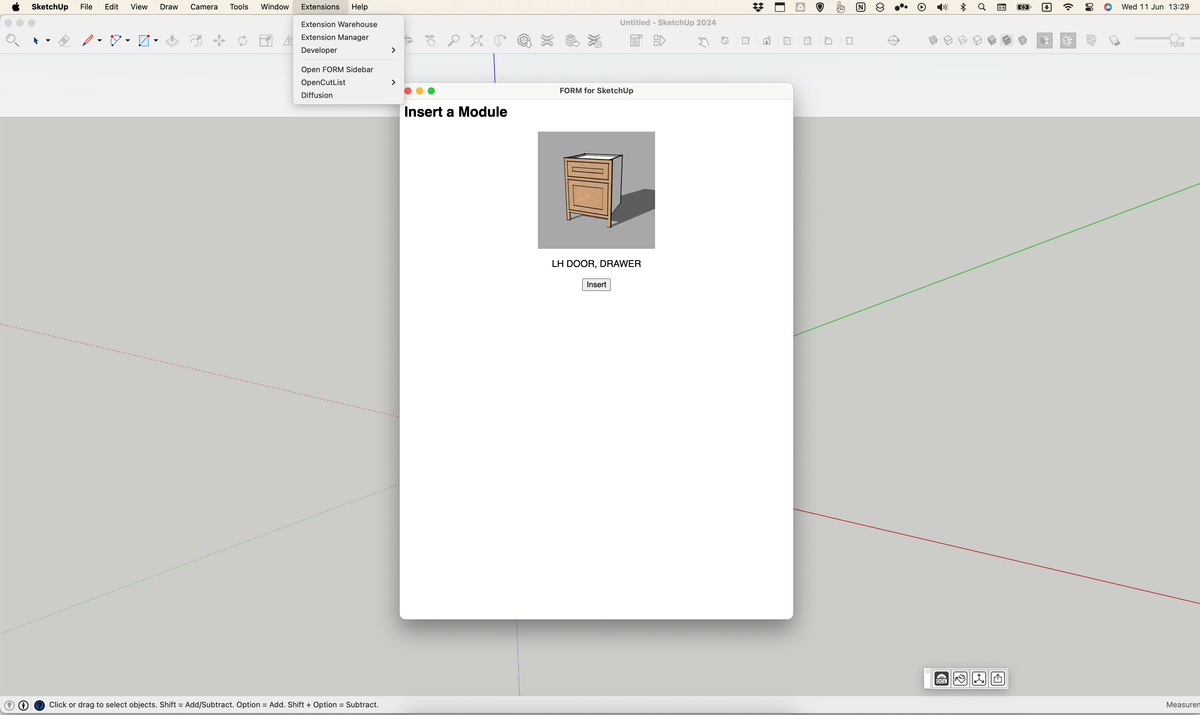Click the Zoom Extents tool
1200x715 pixels.
tap(476, 41)
